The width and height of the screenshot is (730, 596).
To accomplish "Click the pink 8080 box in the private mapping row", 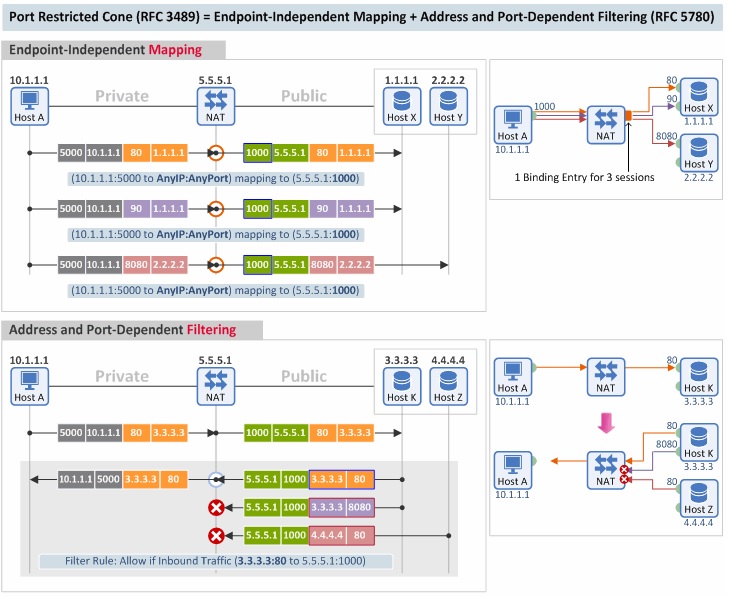I will (x=136, y=265).
